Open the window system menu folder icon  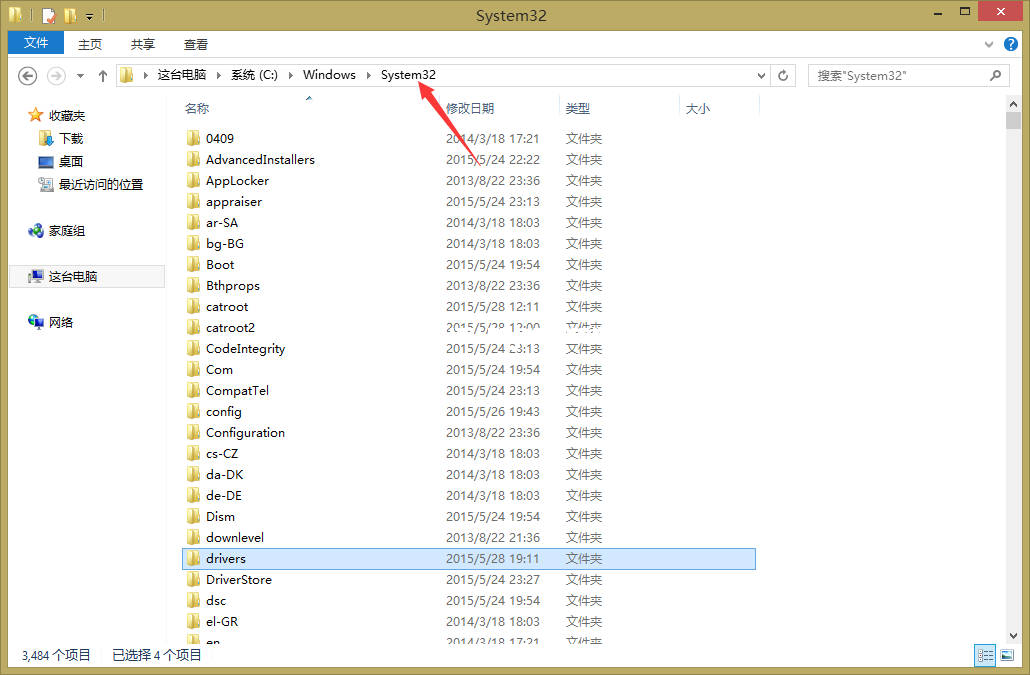[15, 14]
